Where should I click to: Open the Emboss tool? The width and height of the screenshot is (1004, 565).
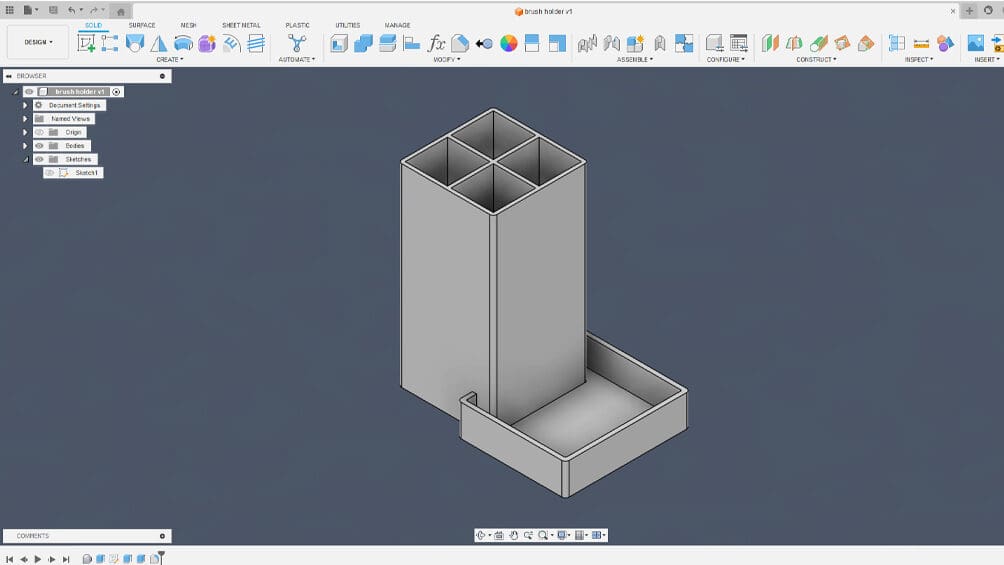[231, 43]
